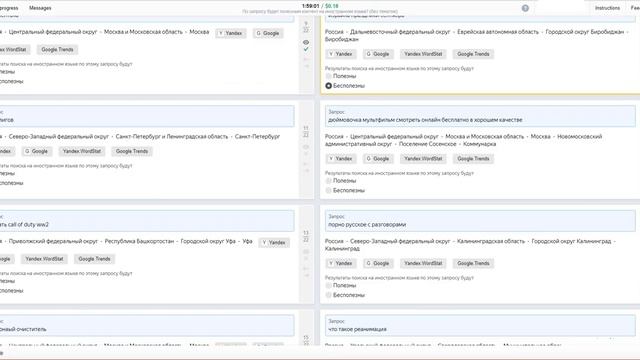Open Yandex WordStat for the дюймовочка query
640x360 pixels.
(423, 158)
